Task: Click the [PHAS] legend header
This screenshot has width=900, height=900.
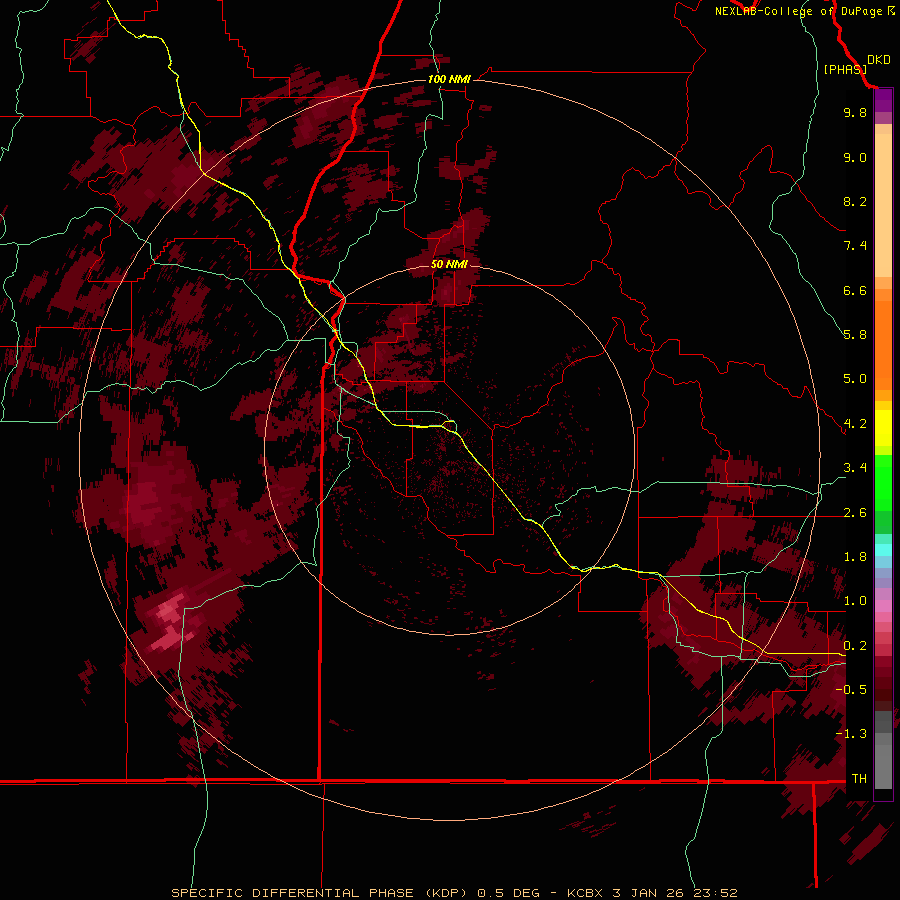Action: 845,69
